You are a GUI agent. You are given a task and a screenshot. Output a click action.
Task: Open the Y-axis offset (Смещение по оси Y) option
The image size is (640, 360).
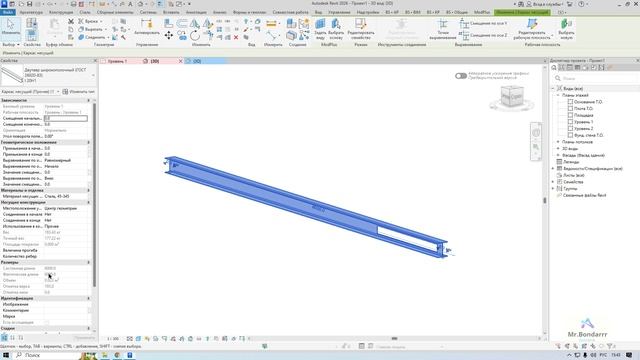(x=484, y=24)
